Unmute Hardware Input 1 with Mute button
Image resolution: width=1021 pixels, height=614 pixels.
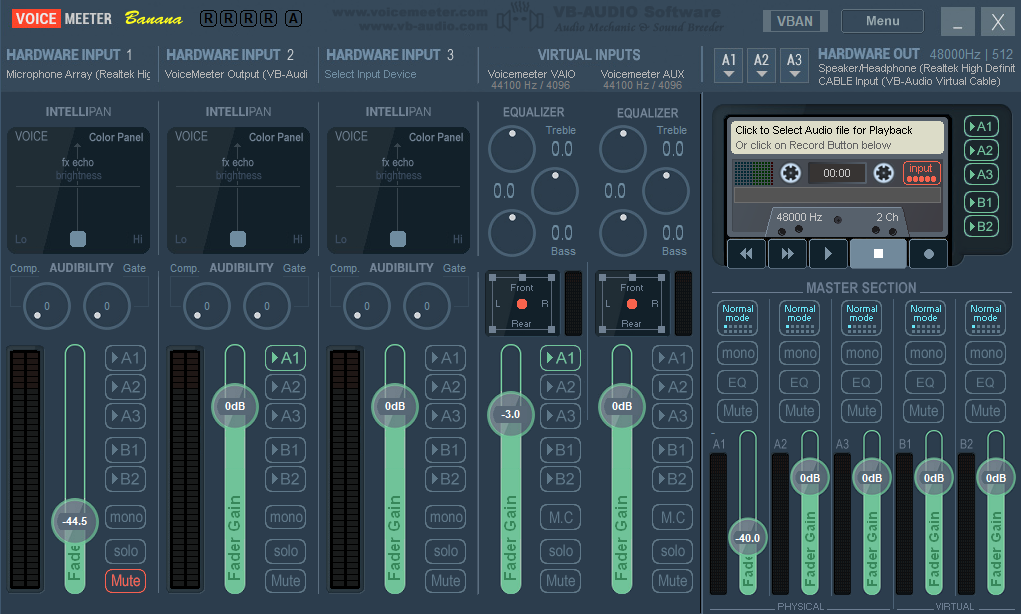[125, 581]
